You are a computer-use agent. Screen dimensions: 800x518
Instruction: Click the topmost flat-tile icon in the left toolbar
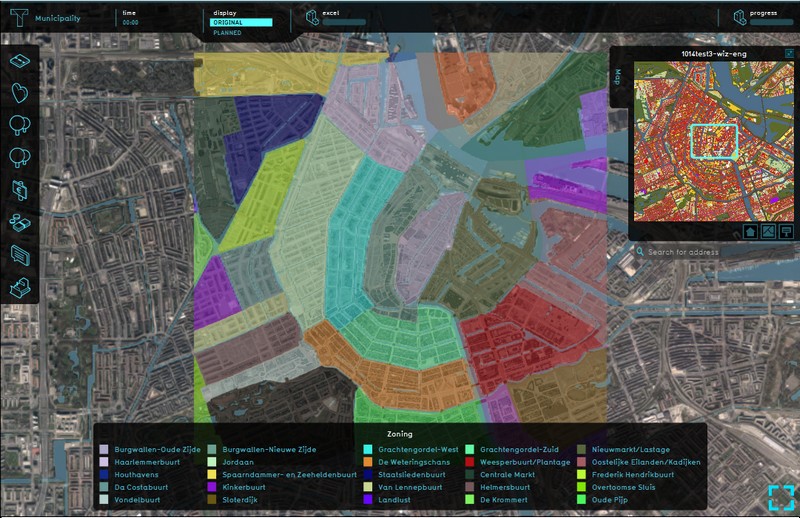point(20,62)
